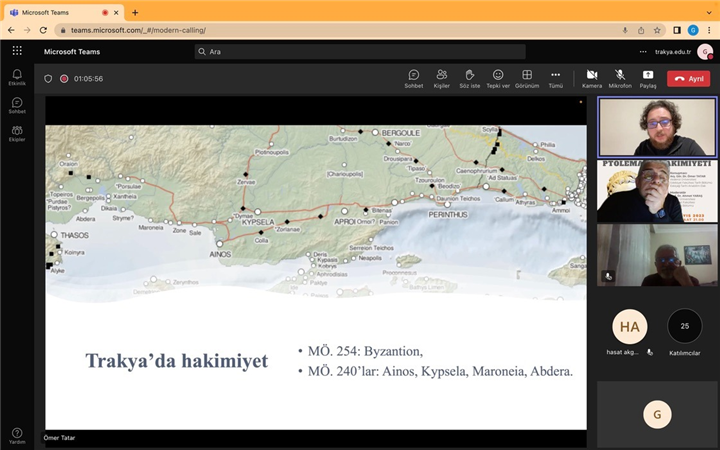Click the 01:05:56 call timer
This screenshot has width=720, height=450.
[x=88, y=79]
